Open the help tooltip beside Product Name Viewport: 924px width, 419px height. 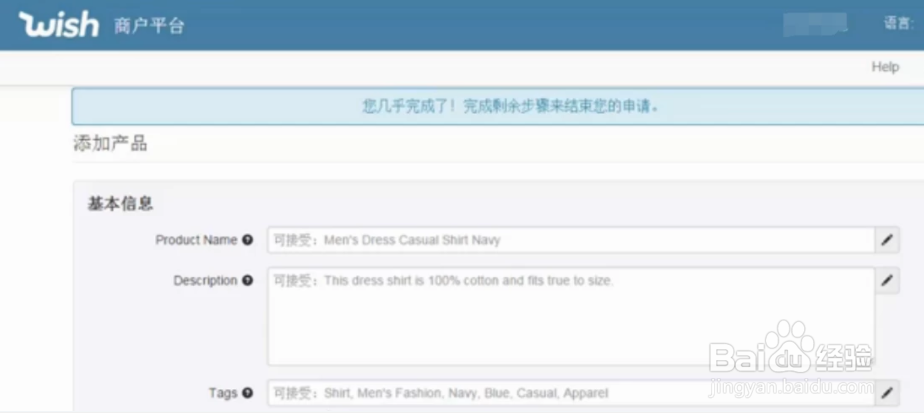pyautogui.click(x=248, y=240)
